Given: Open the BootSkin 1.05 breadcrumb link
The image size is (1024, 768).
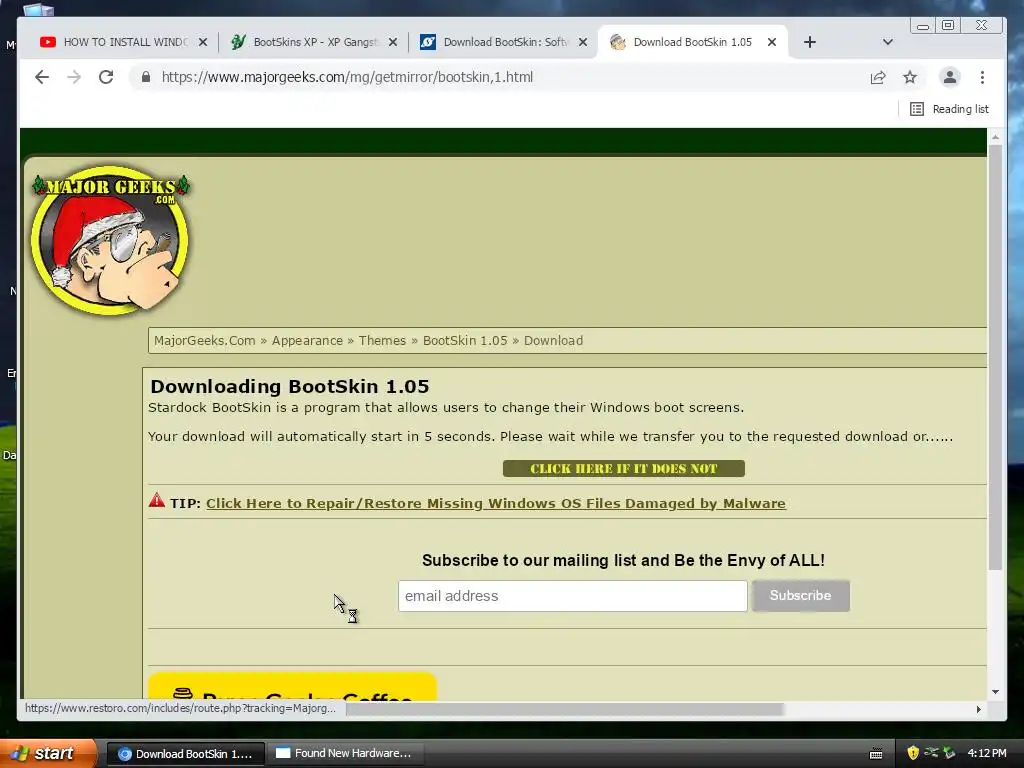Looking at the screenshot, I should [465, 340].
